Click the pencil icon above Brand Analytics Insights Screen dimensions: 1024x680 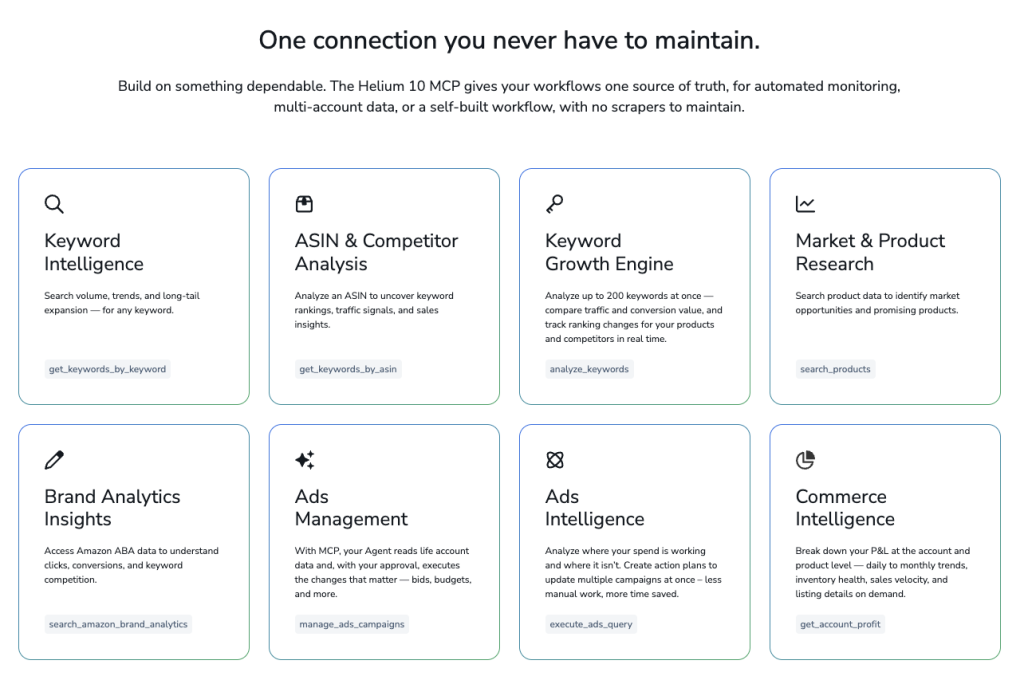point(54,460)
